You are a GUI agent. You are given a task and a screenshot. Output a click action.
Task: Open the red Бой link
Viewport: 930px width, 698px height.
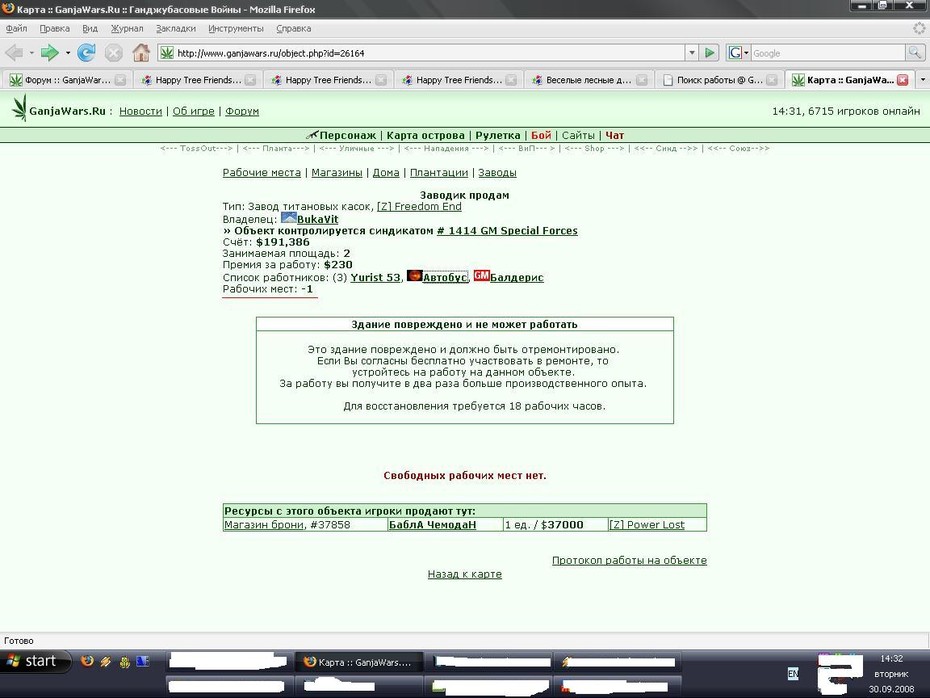[541, 135]
